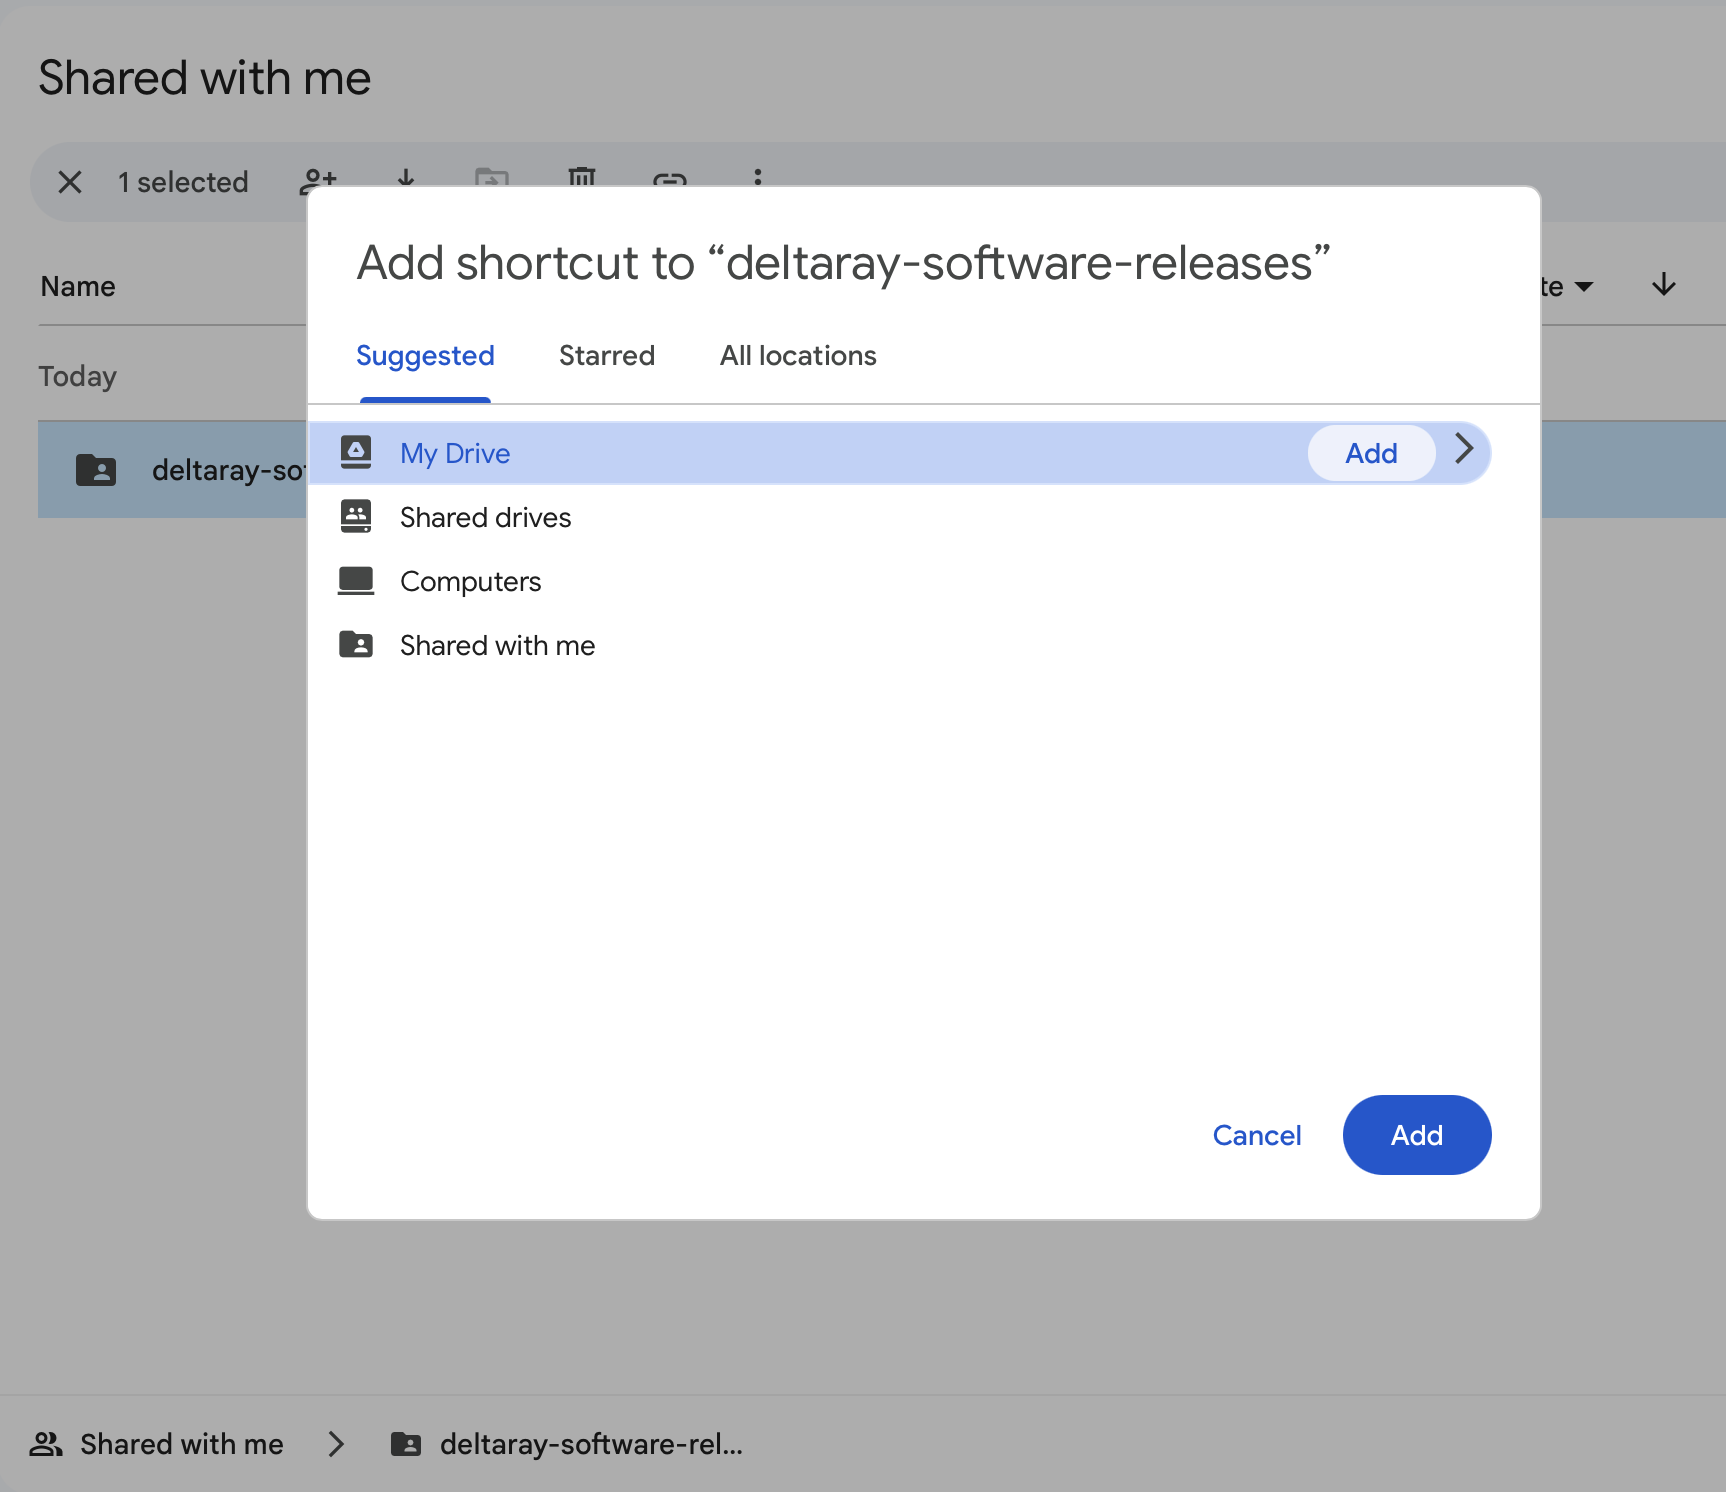Move selected item to trash

click(582, 182)
